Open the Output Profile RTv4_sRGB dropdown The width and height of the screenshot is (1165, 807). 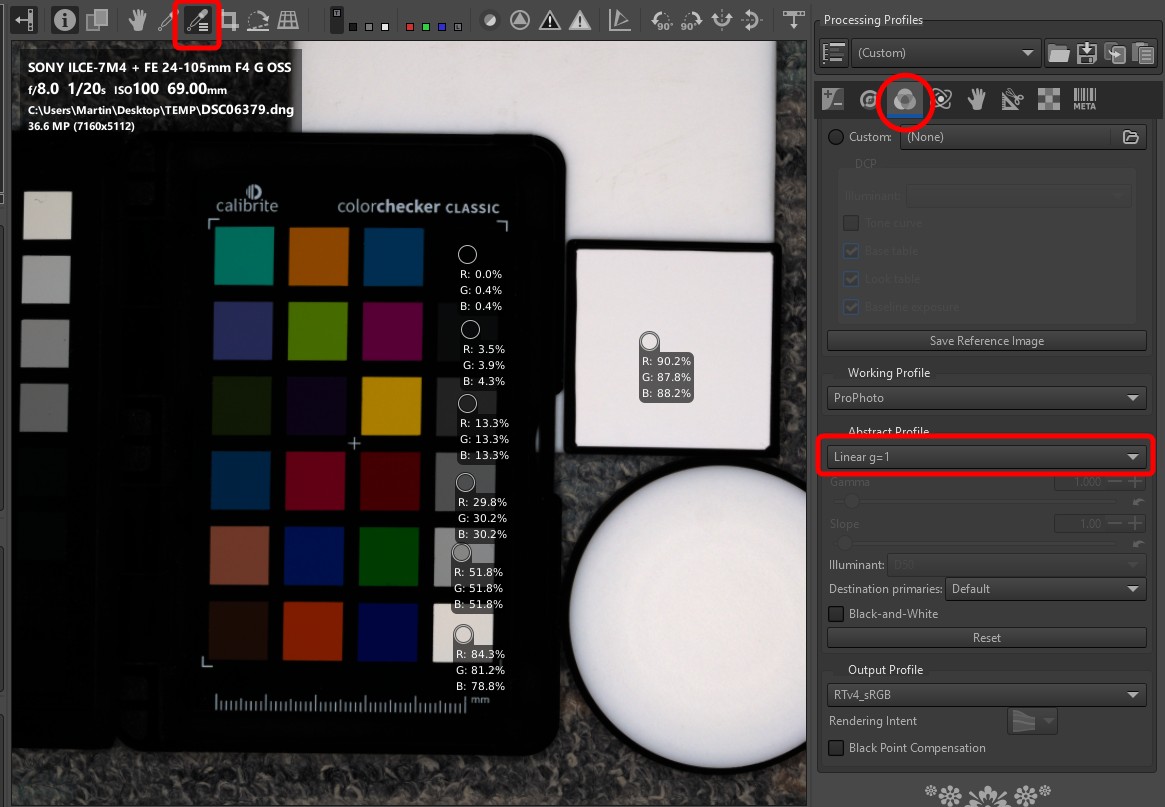pos(986,695)
